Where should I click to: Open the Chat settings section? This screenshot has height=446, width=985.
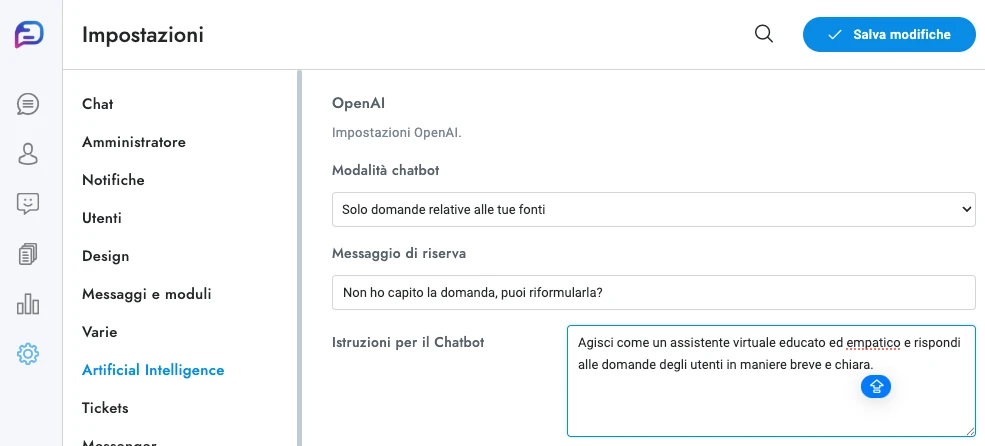point(98,104)
